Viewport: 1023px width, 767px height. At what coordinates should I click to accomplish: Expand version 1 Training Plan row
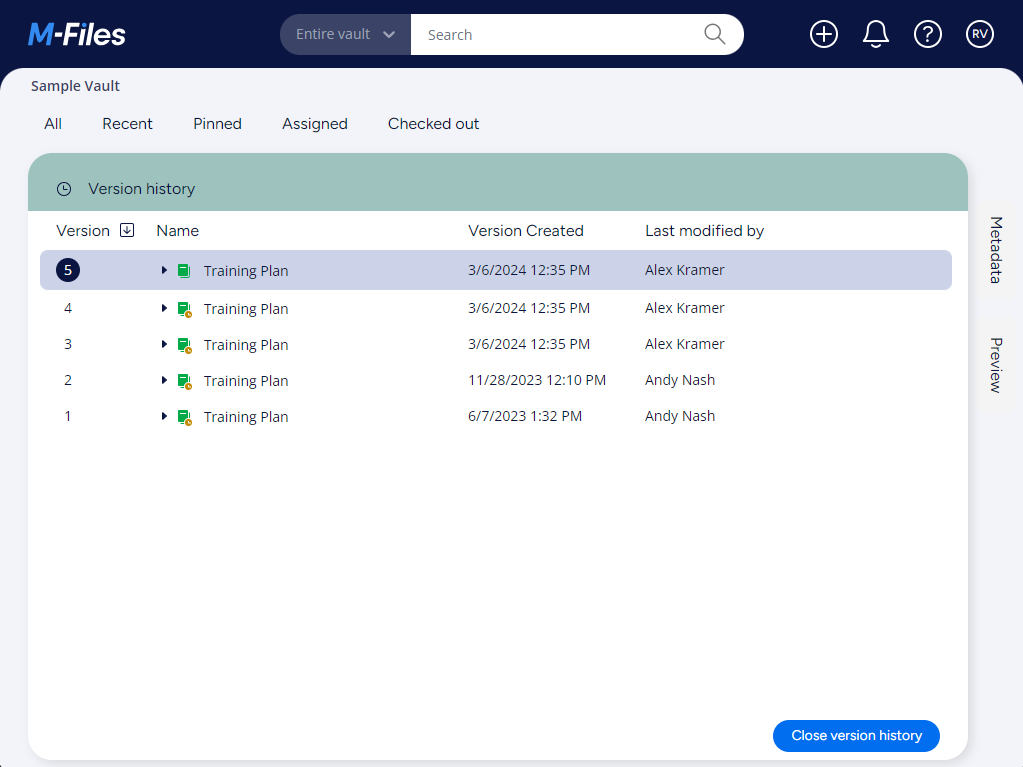[x=164, y=416]
